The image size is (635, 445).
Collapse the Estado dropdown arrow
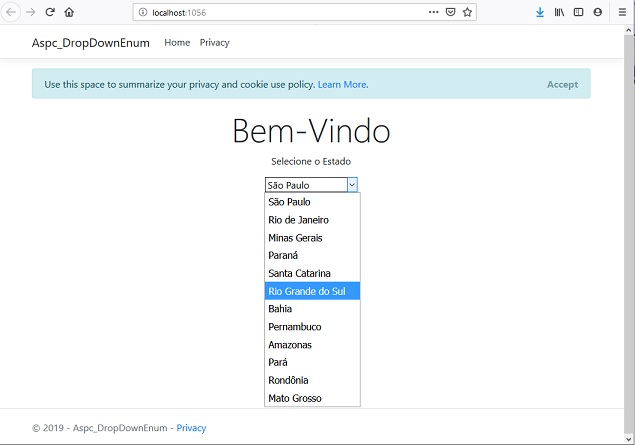point(352,185)
